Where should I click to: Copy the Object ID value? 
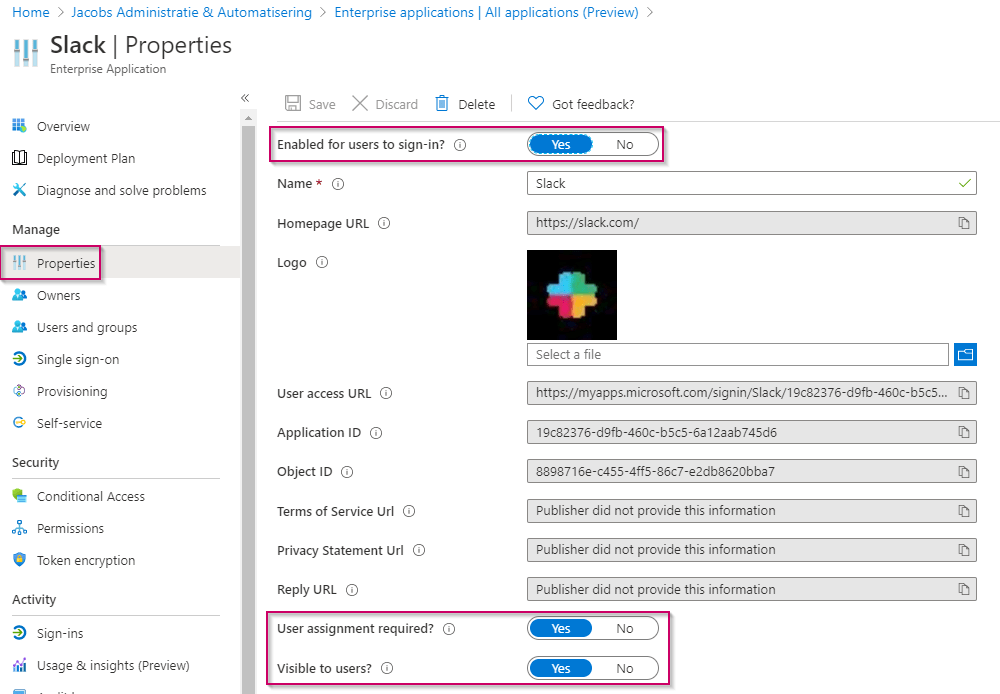tap(964, 472)
